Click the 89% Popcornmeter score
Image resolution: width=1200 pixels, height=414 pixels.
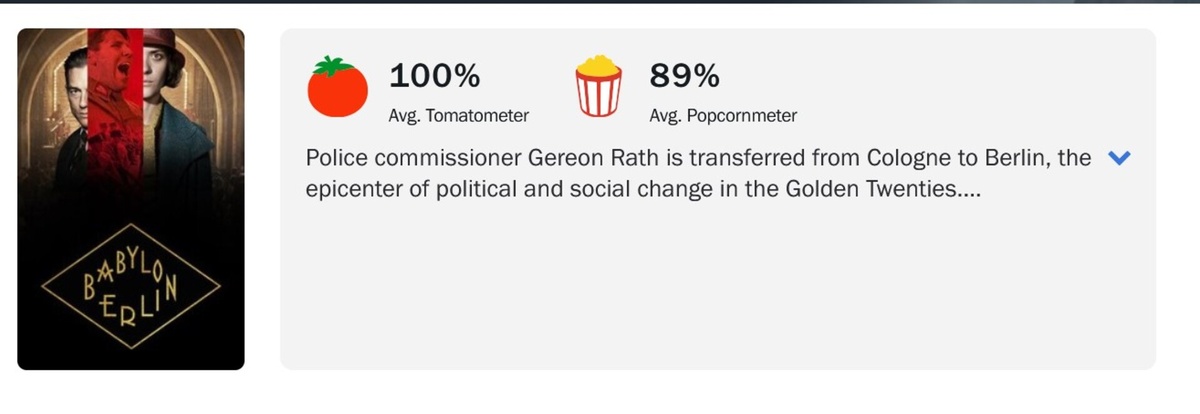tap(684, 75)
